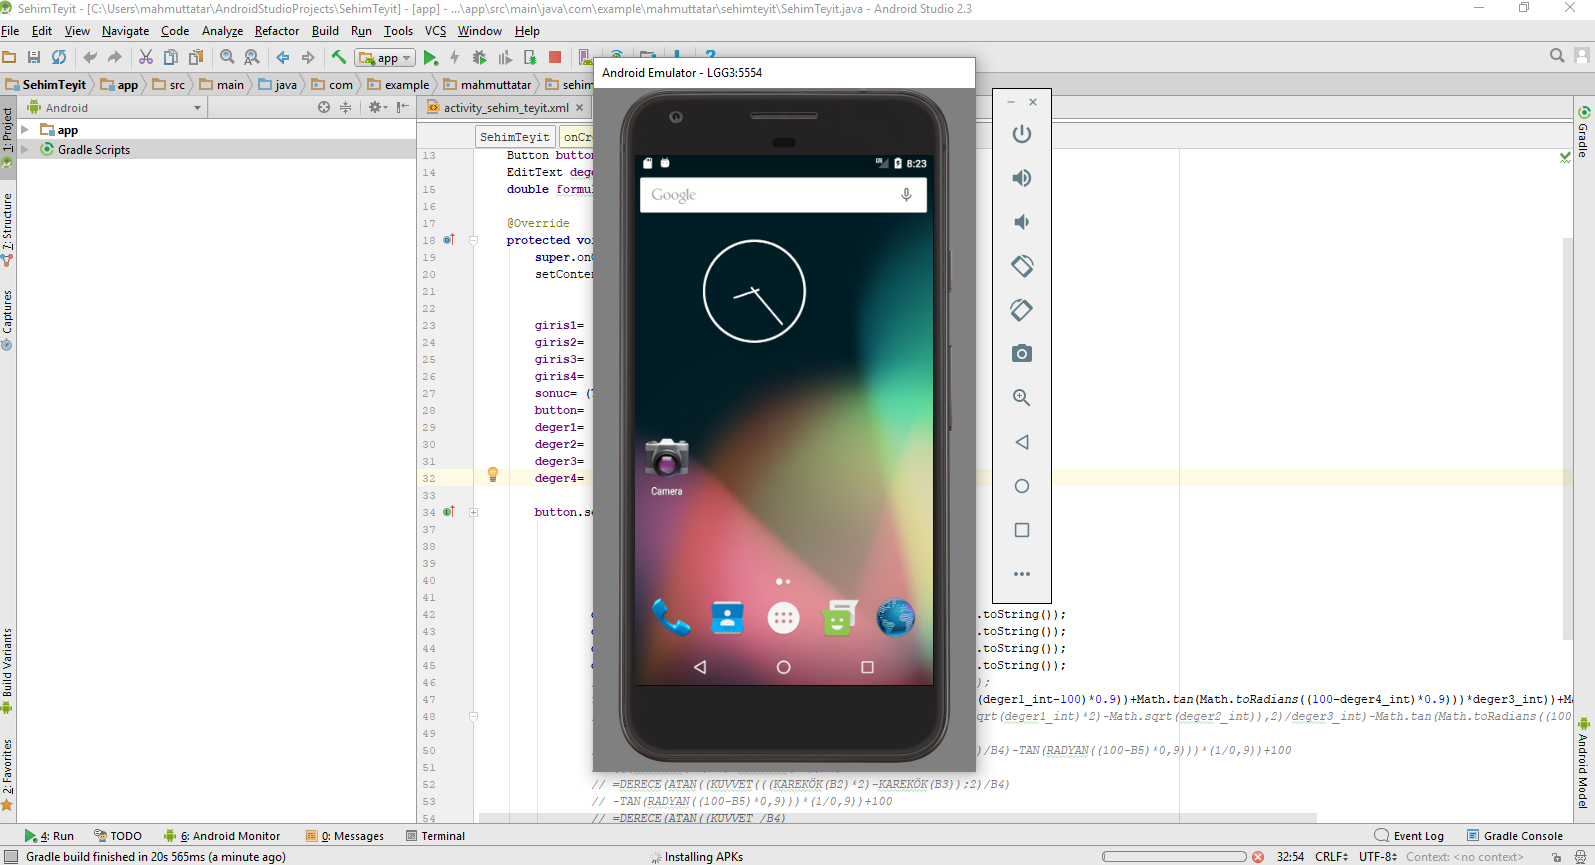Image resolution: width=1595 pixels, height=865 pixels.
Task: Expand the Gradle Scripts tree node
Action: pyautogui.click(x=25, y=150)
